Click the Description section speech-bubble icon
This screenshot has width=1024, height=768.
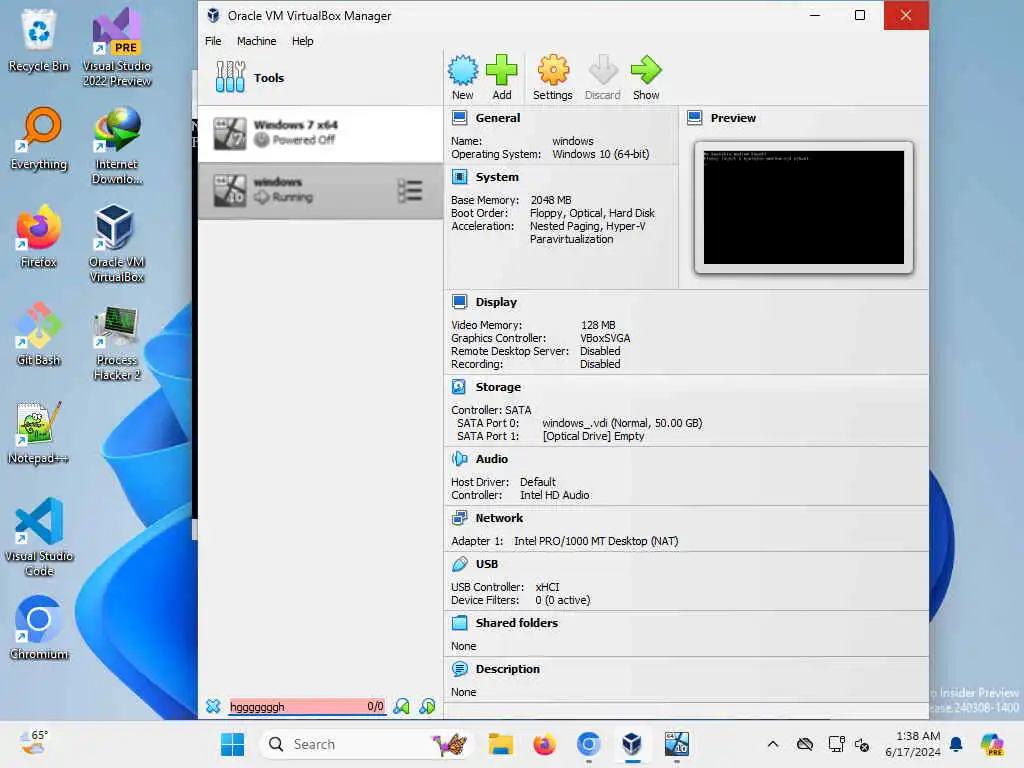click(x=460, y=669)
